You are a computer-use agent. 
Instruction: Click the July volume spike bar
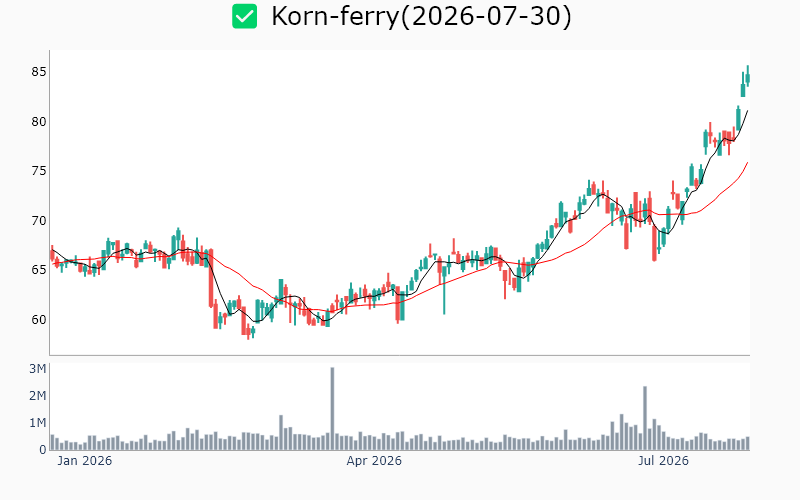(645, 418)
